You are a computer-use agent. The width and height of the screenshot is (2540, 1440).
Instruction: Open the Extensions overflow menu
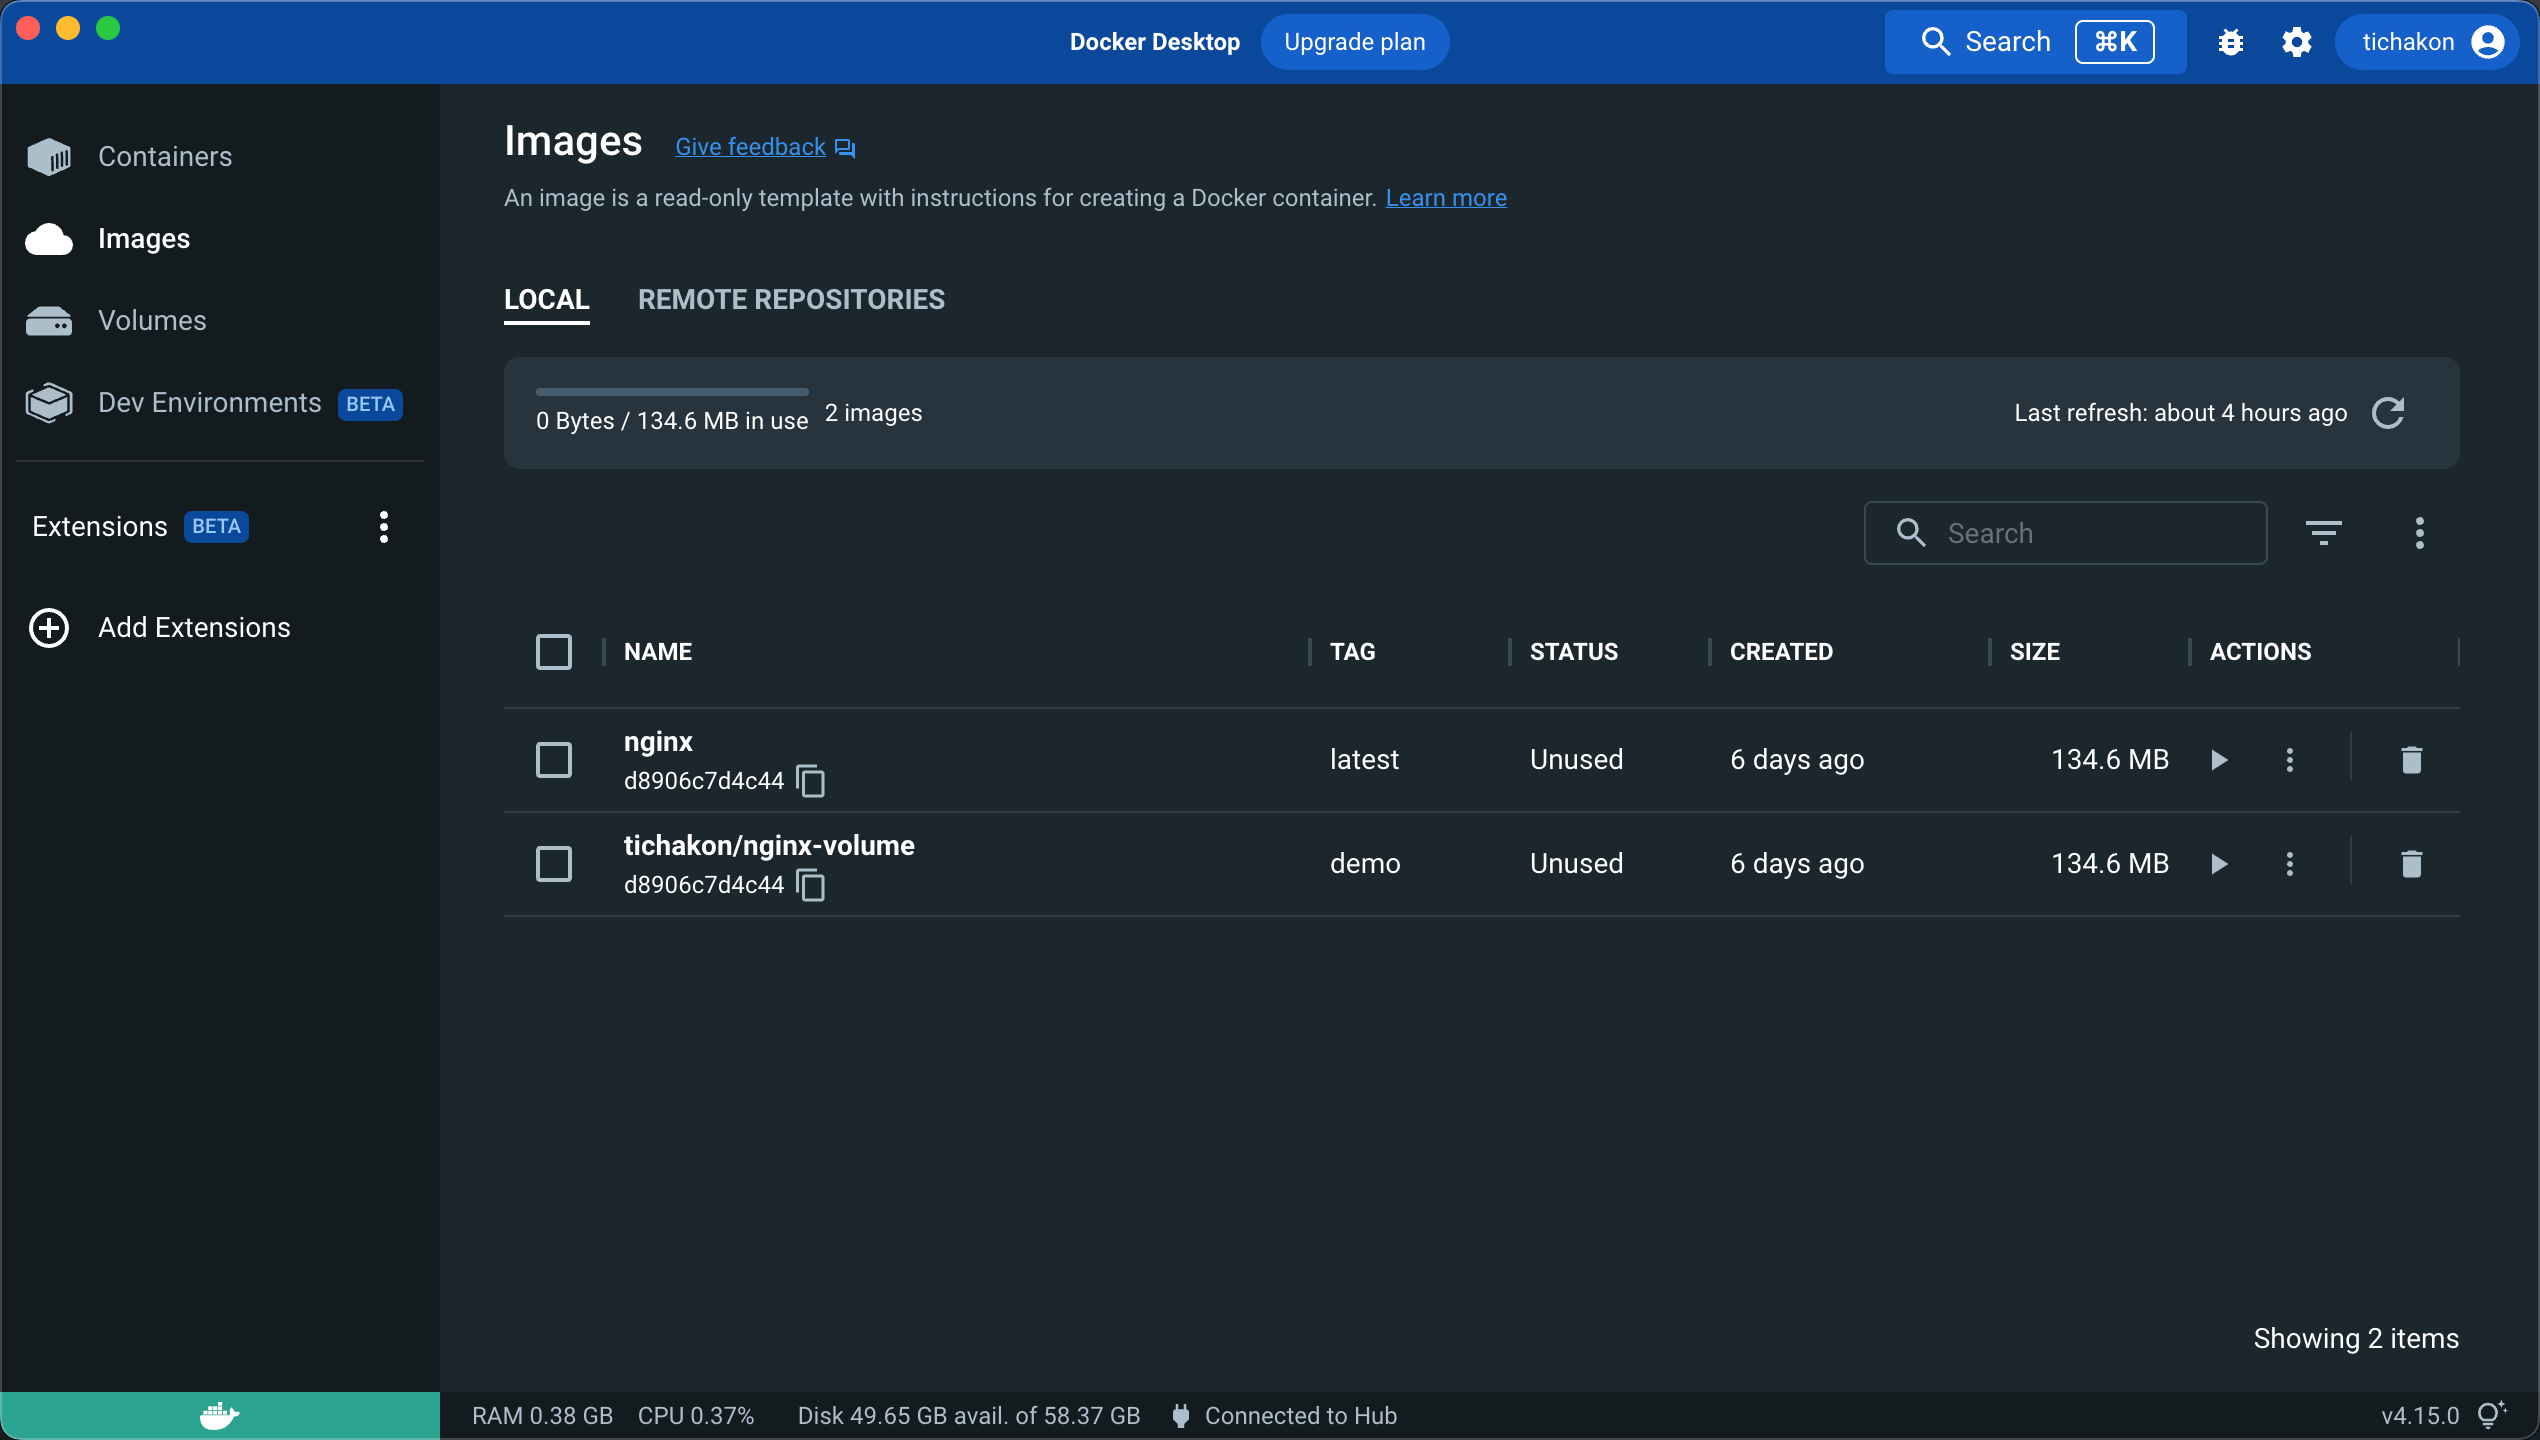coord(383,527)
